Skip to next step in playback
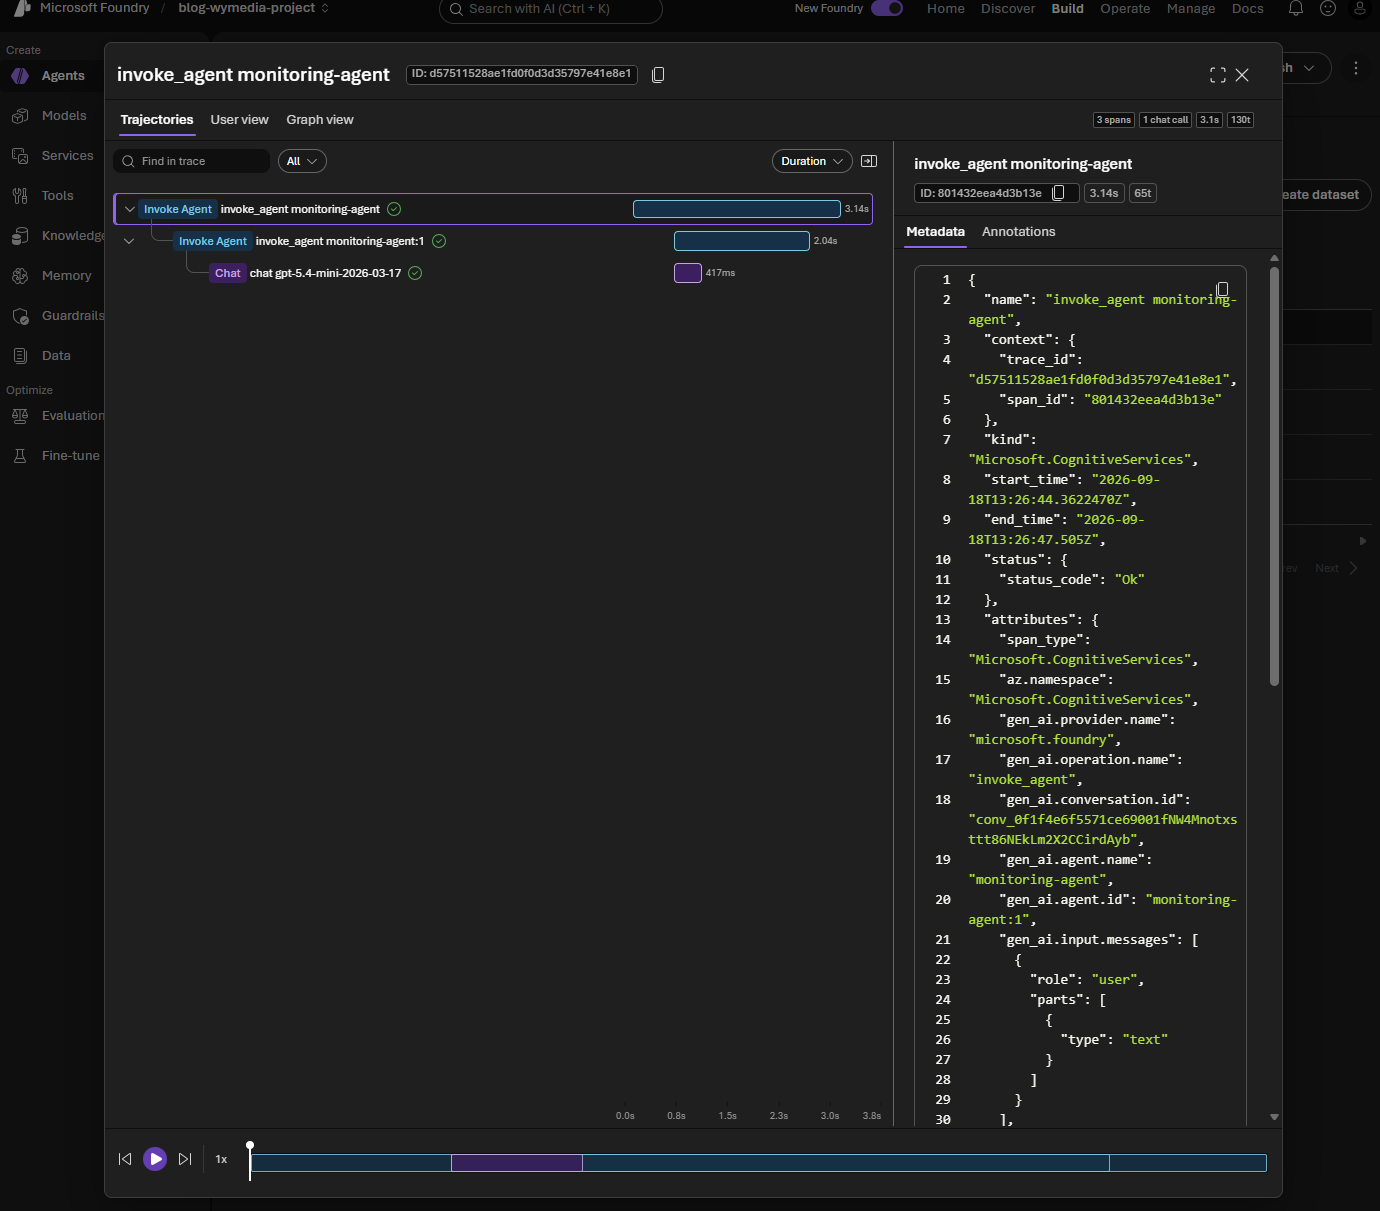Viewport: 1380px width, 1211px height. pyautogui.click(x=185, y=1159)
